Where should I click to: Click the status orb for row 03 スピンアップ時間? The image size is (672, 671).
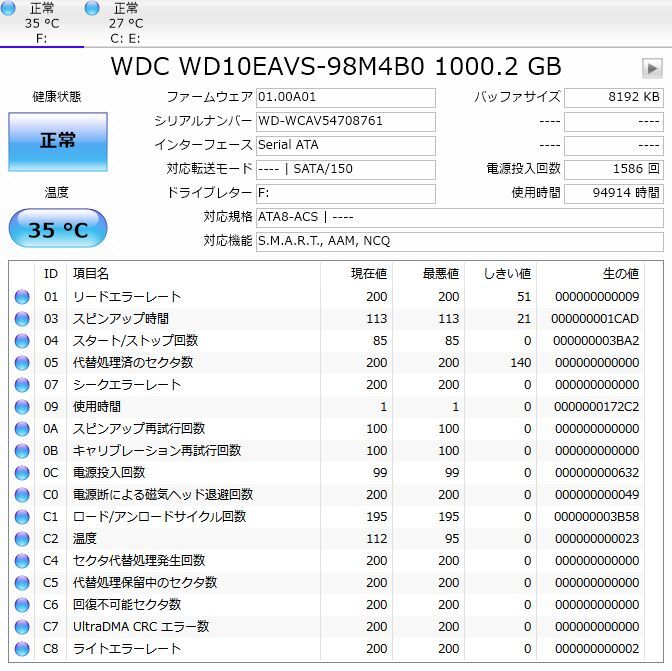point(22,319)
